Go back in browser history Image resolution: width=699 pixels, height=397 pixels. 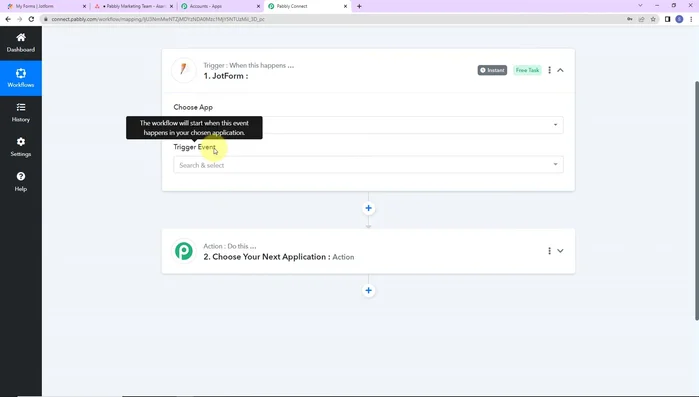point(8,19)
